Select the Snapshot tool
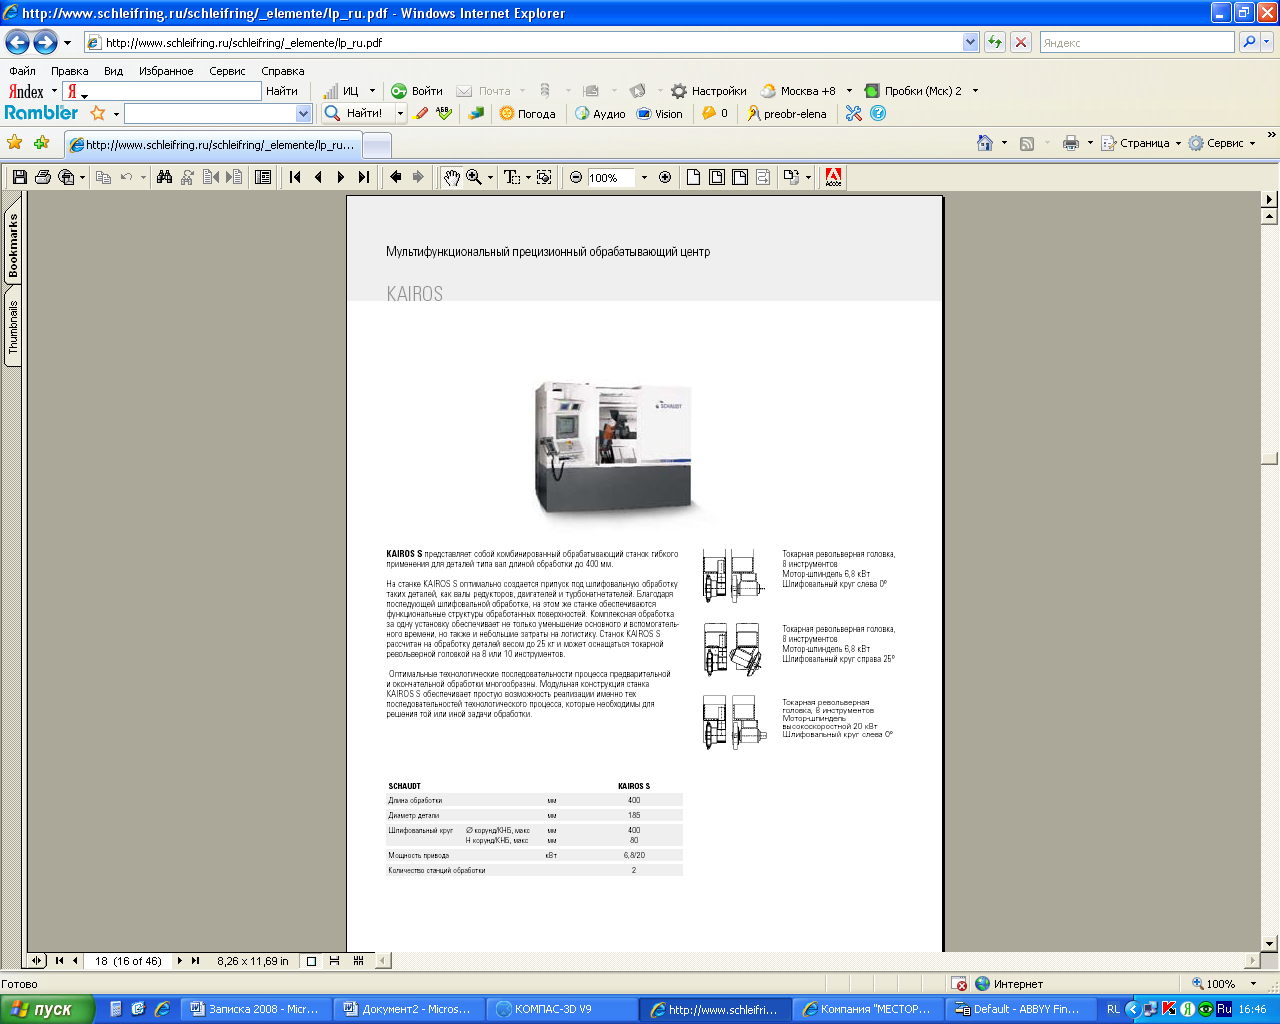 pos(544,177)
